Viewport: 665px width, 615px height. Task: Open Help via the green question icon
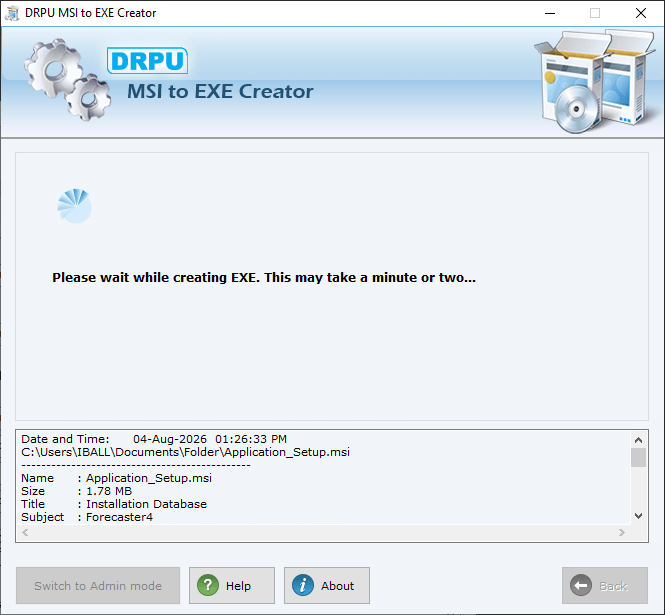tap(208, 585)
